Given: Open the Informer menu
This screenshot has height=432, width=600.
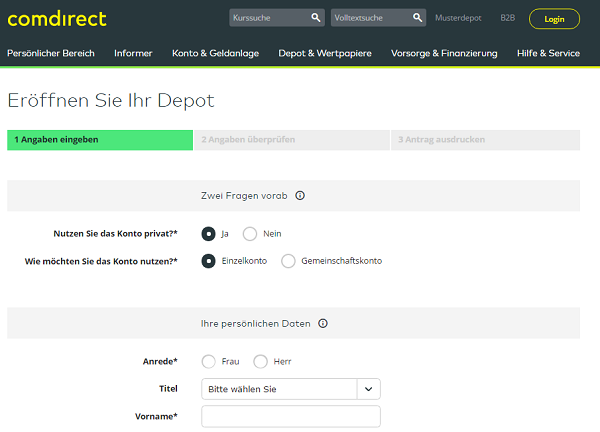Looking at the screenshot, I should (x=133, y=53).
